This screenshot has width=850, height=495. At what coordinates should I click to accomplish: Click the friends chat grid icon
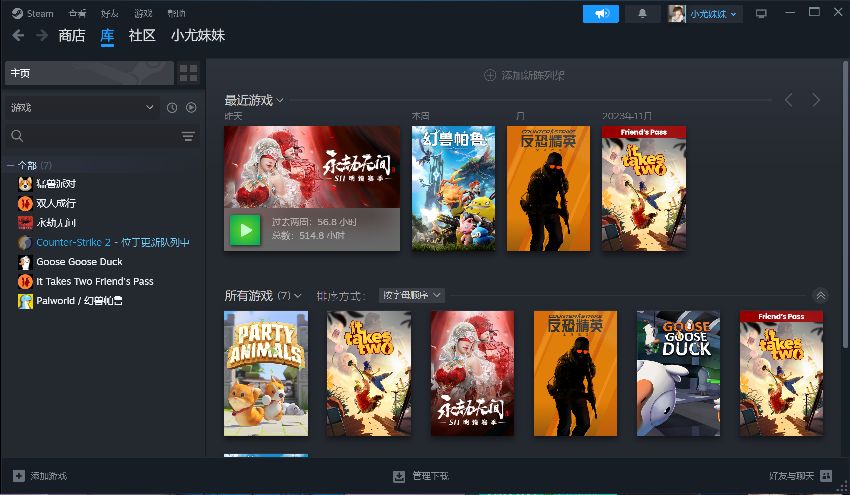(x=826, y=476)
